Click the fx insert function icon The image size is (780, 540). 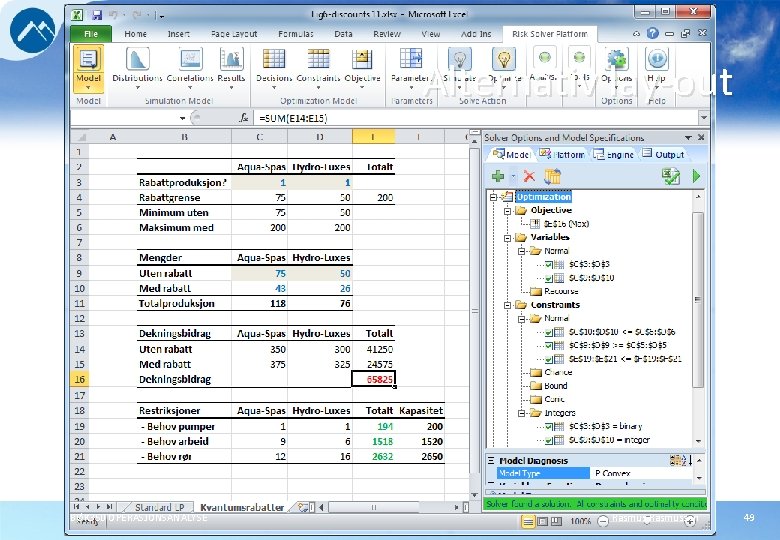click(x=243, y=118)
